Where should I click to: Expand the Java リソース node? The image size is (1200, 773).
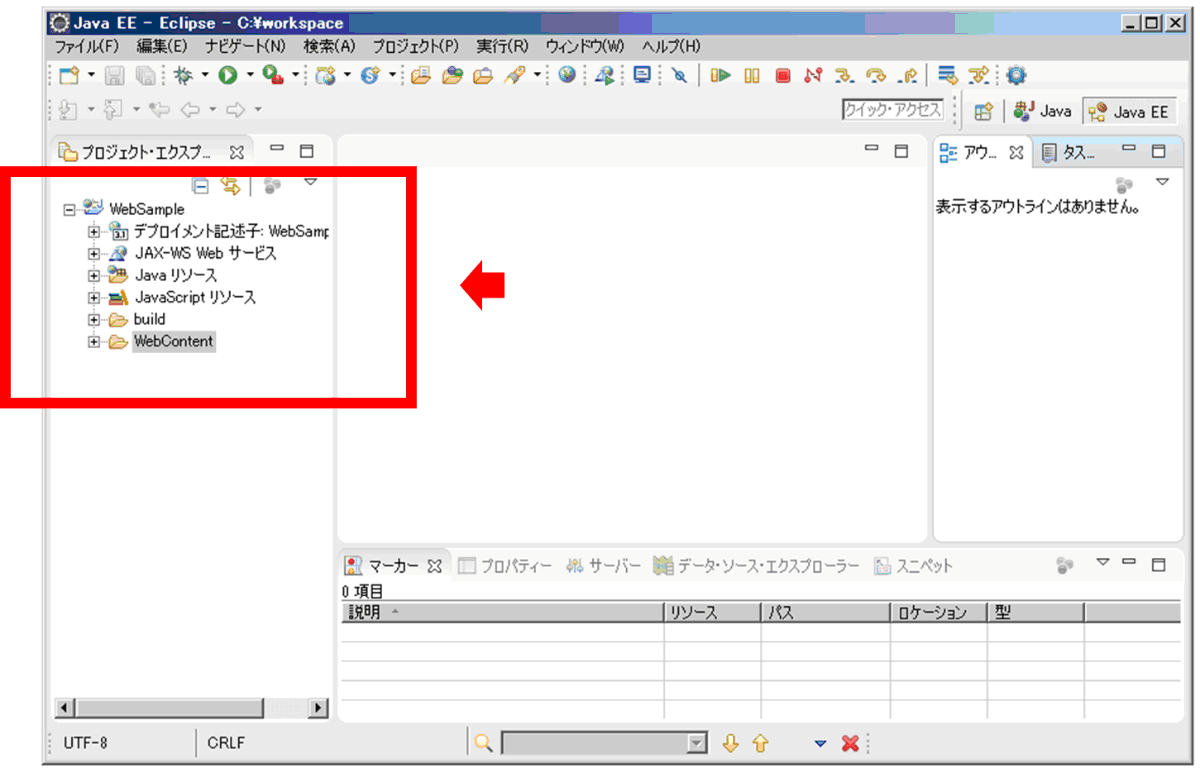click(94, 276)
